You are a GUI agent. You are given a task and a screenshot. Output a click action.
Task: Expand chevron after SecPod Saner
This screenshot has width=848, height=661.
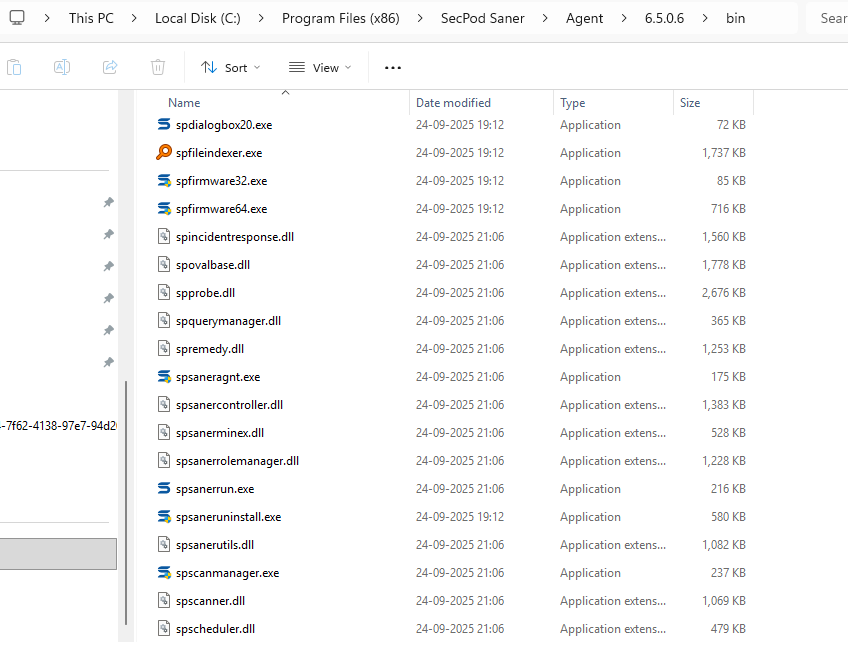pos(545,18)
